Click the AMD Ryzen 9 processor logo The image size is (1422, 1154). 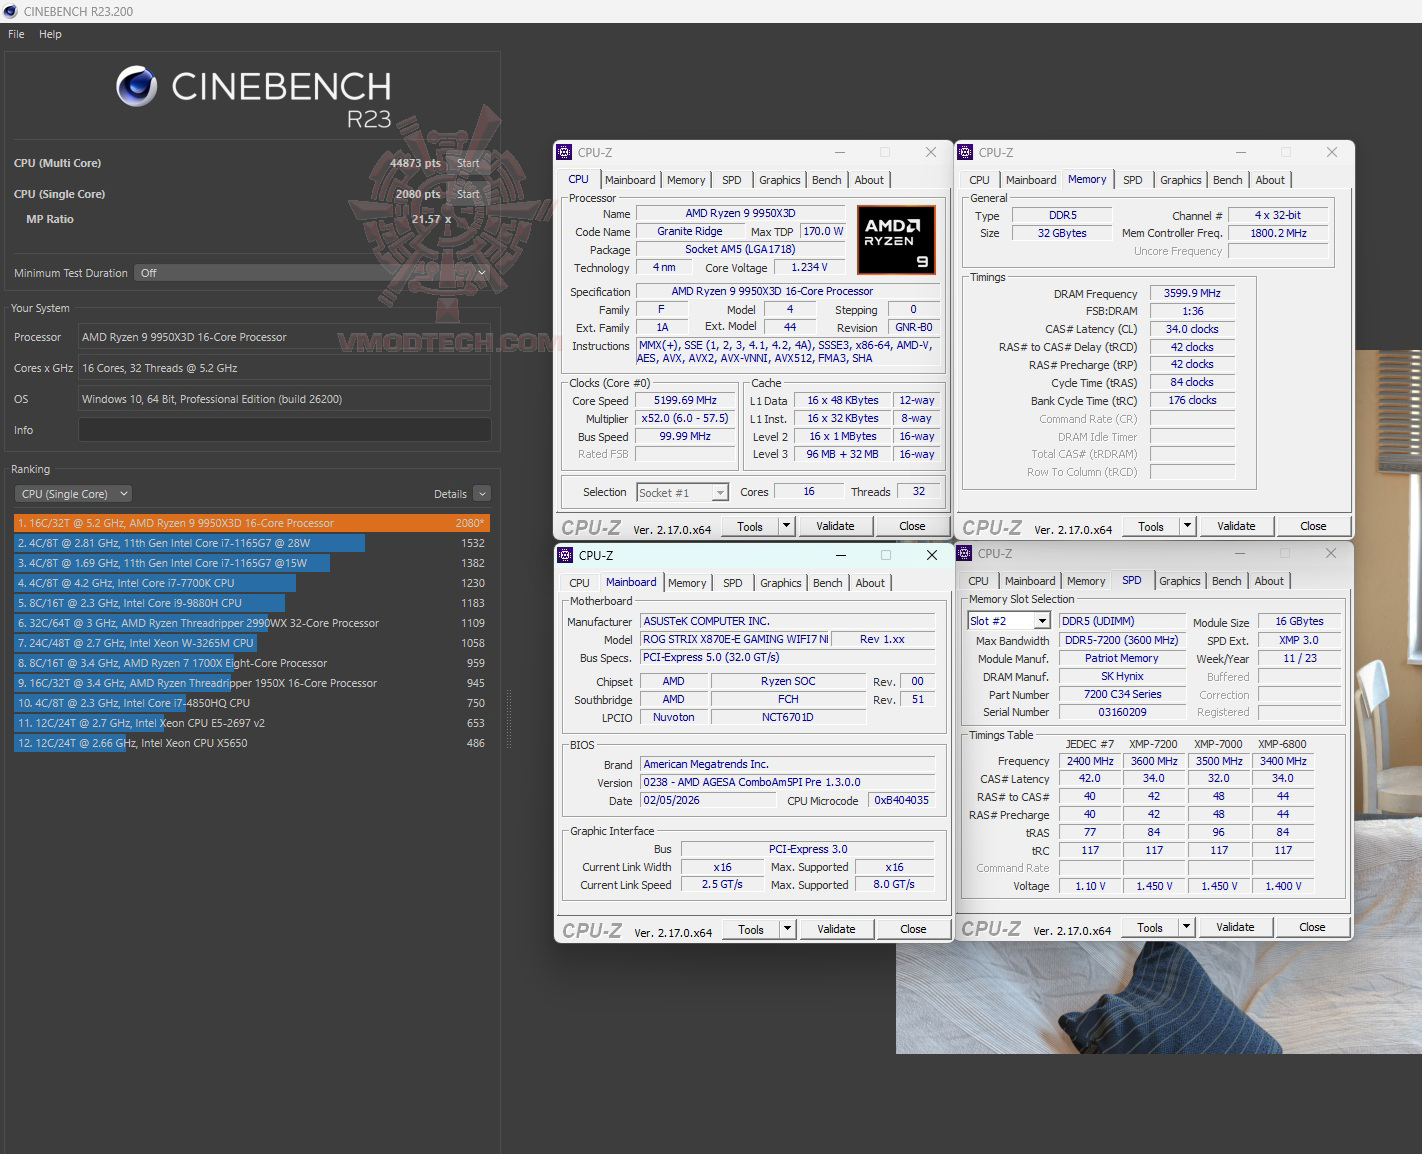pyautogui.click(x=896, y=240)
